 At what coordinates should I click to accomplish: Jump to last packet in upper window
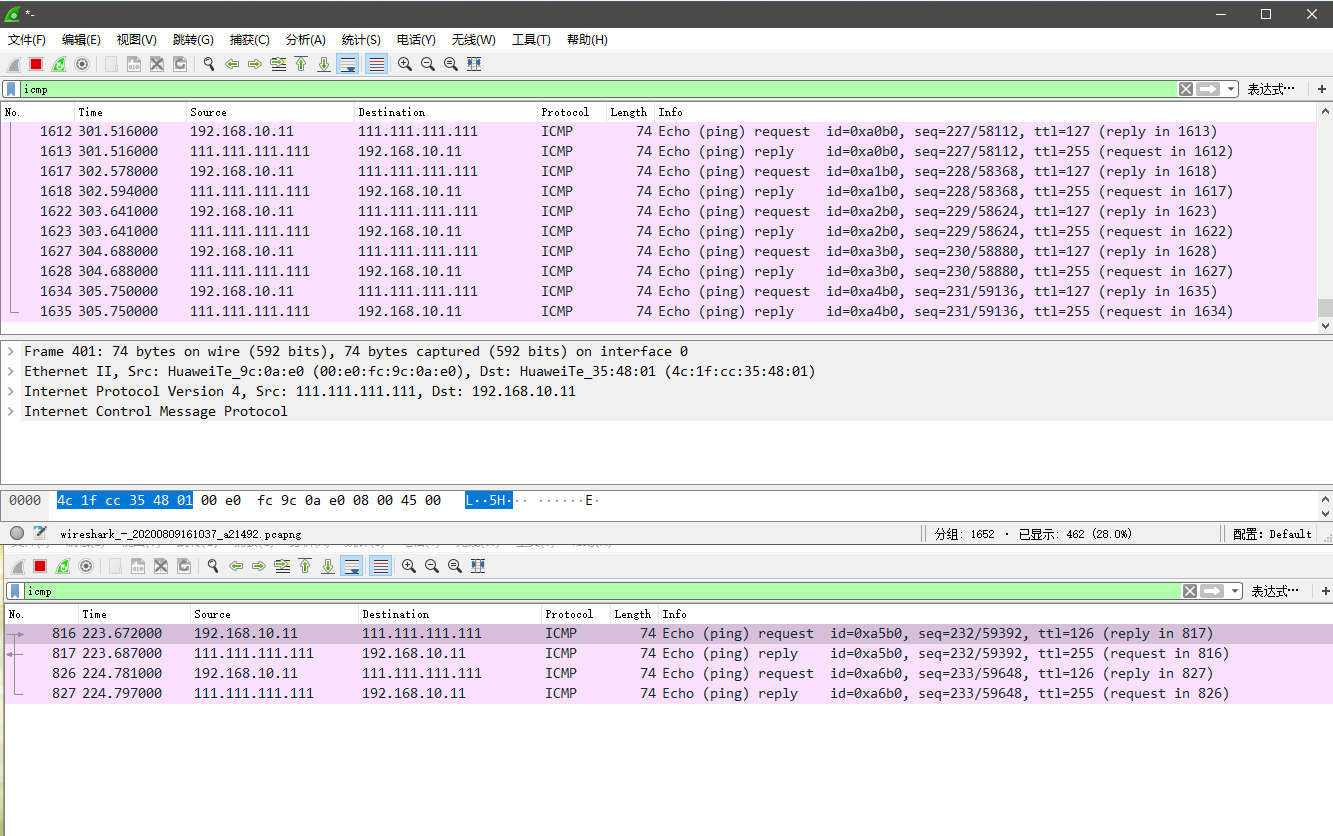[x=324, y=64]
